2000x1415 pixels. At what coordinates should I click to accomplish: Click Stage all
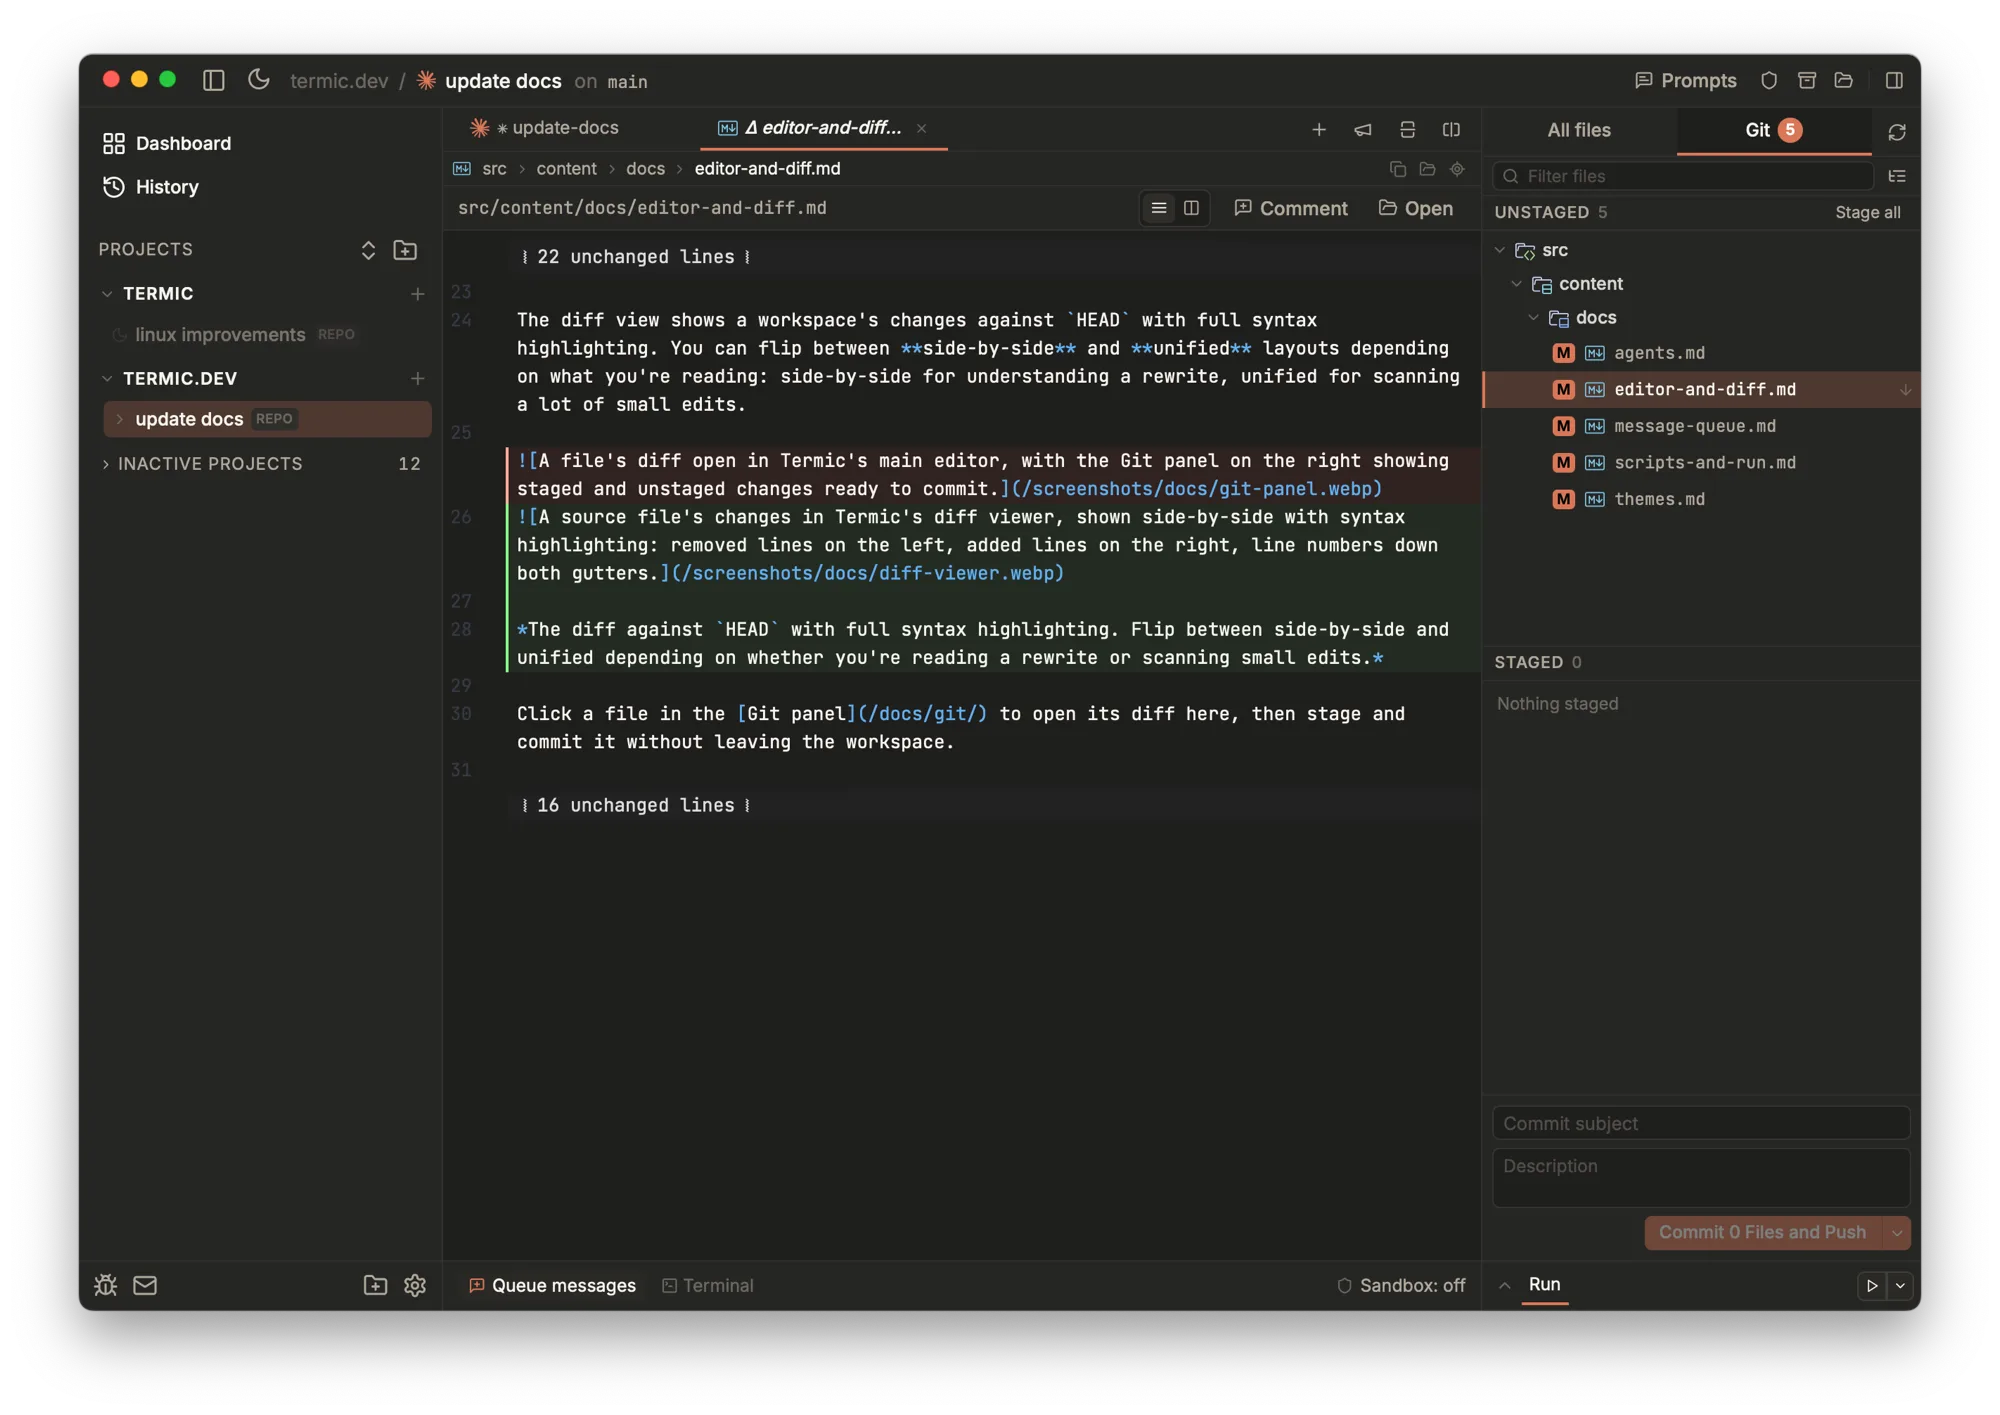[x=1868, y=212]
